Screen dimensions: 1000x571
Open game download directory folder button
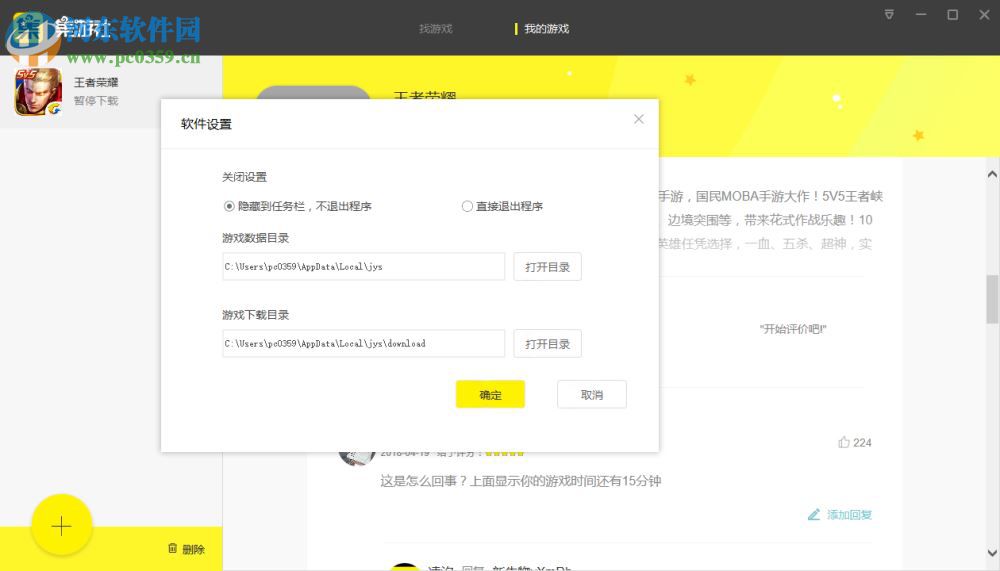pyautogui.click(x=547, y=343)
